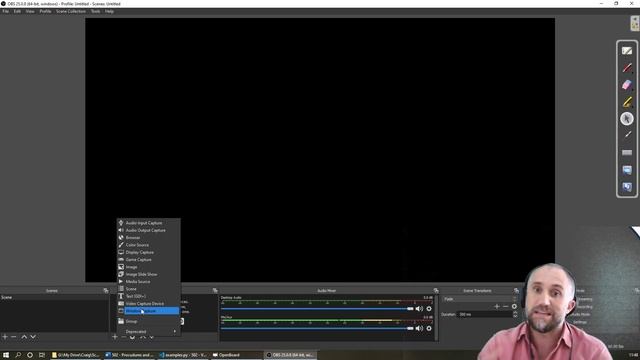Select the laser pointer tool
Screen dimensions: 640x360
click(627, 135)
